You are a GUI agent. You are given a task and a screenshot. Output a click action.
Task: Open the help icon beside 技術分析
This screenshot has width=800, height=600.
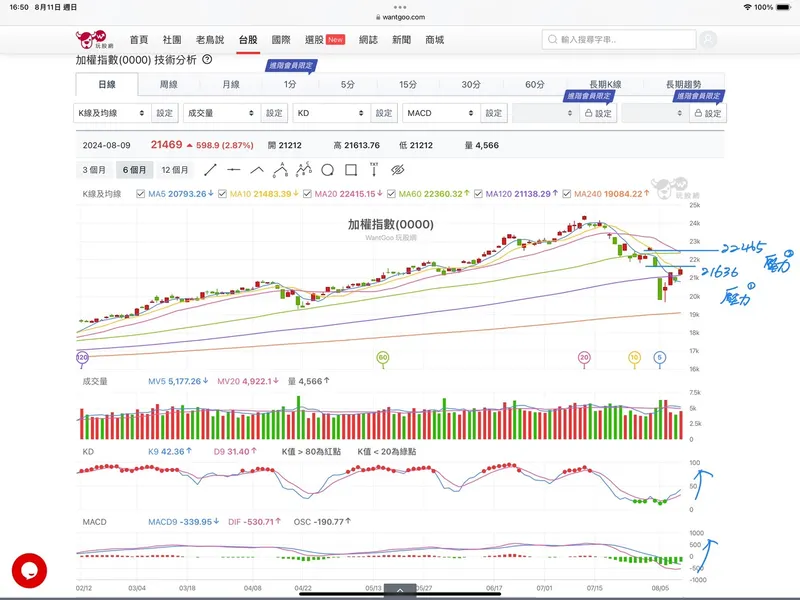[x=207, y=60]
